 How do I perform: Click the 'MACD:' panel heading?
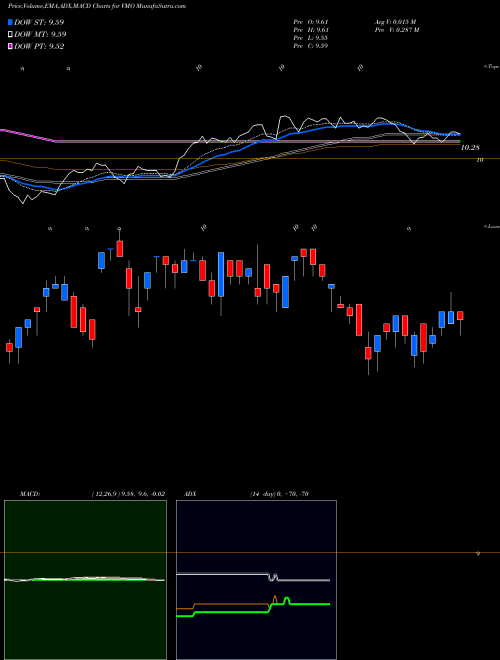point(30,494)
